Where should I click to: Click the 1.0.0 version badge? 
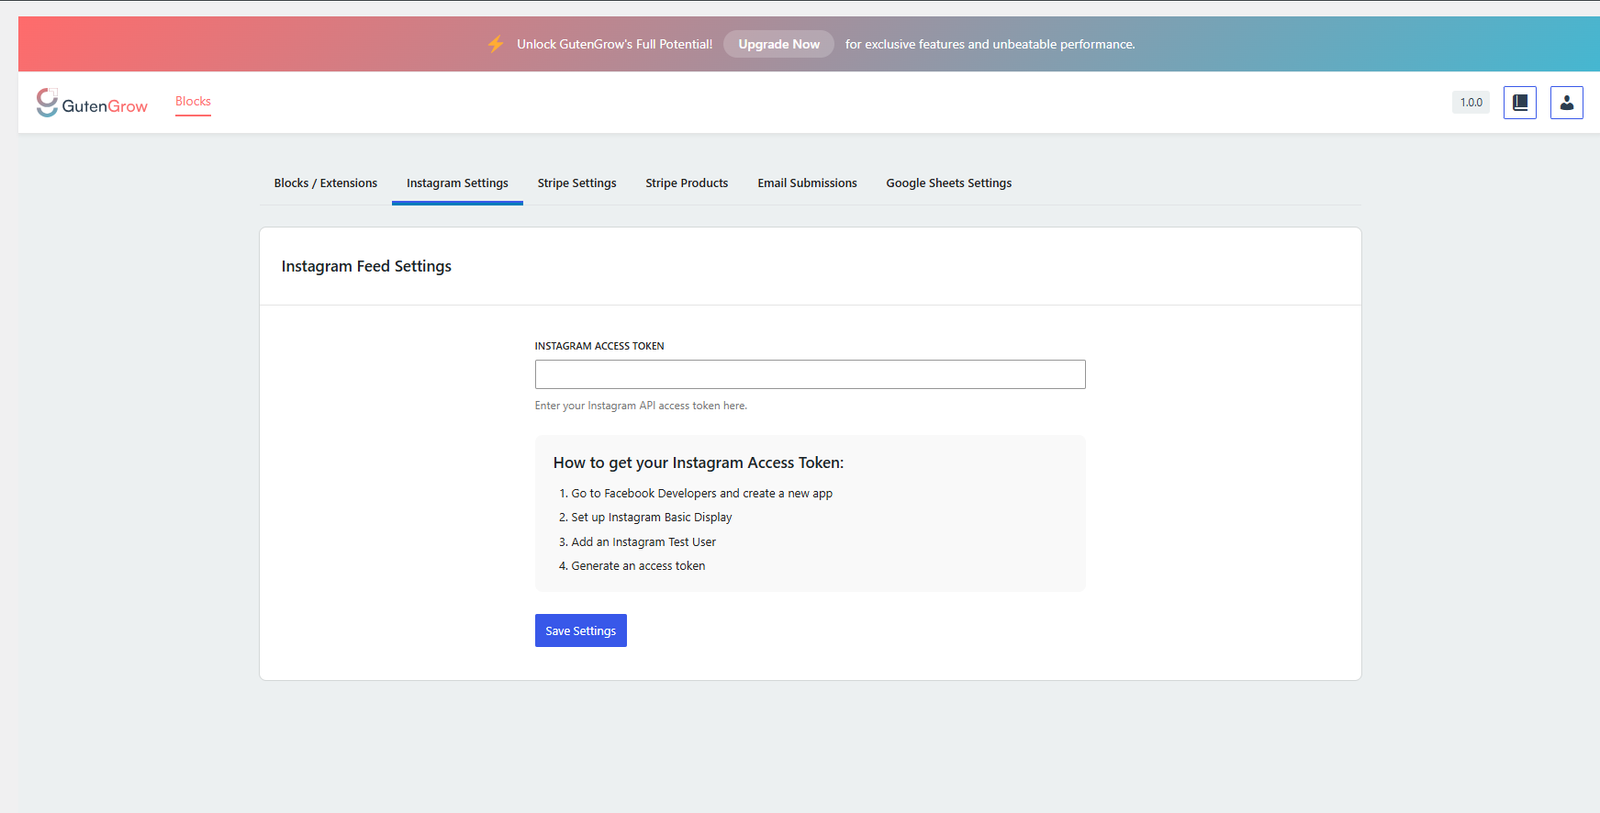pos(1470,102)
